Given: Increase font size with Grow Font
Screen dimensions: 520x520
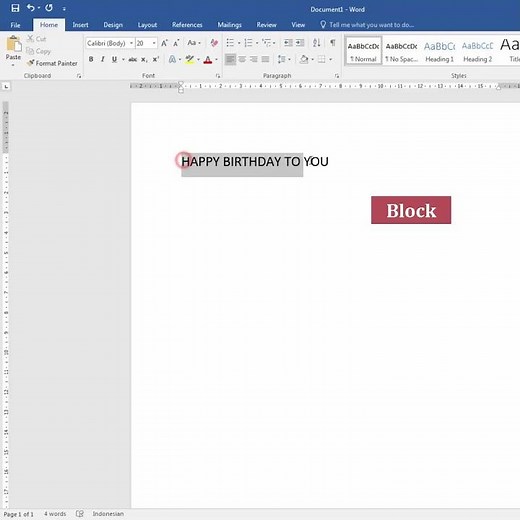Looking at the screenshot, I should coord(164,43).
